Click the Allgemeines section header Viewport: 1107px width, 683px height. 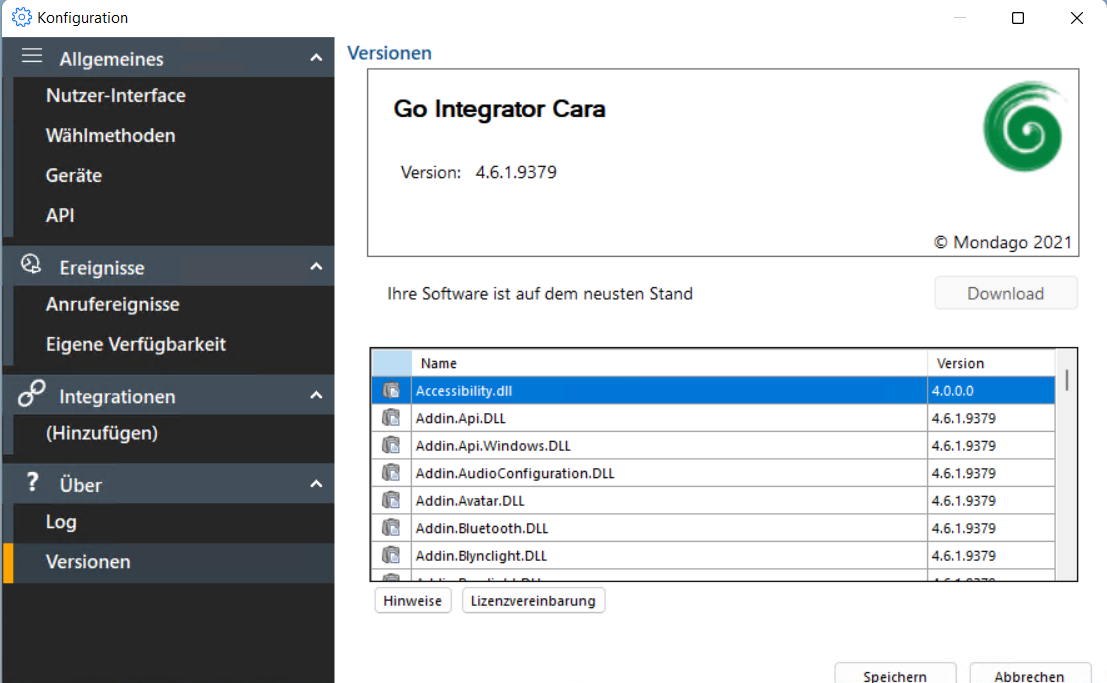coord(168,58)
